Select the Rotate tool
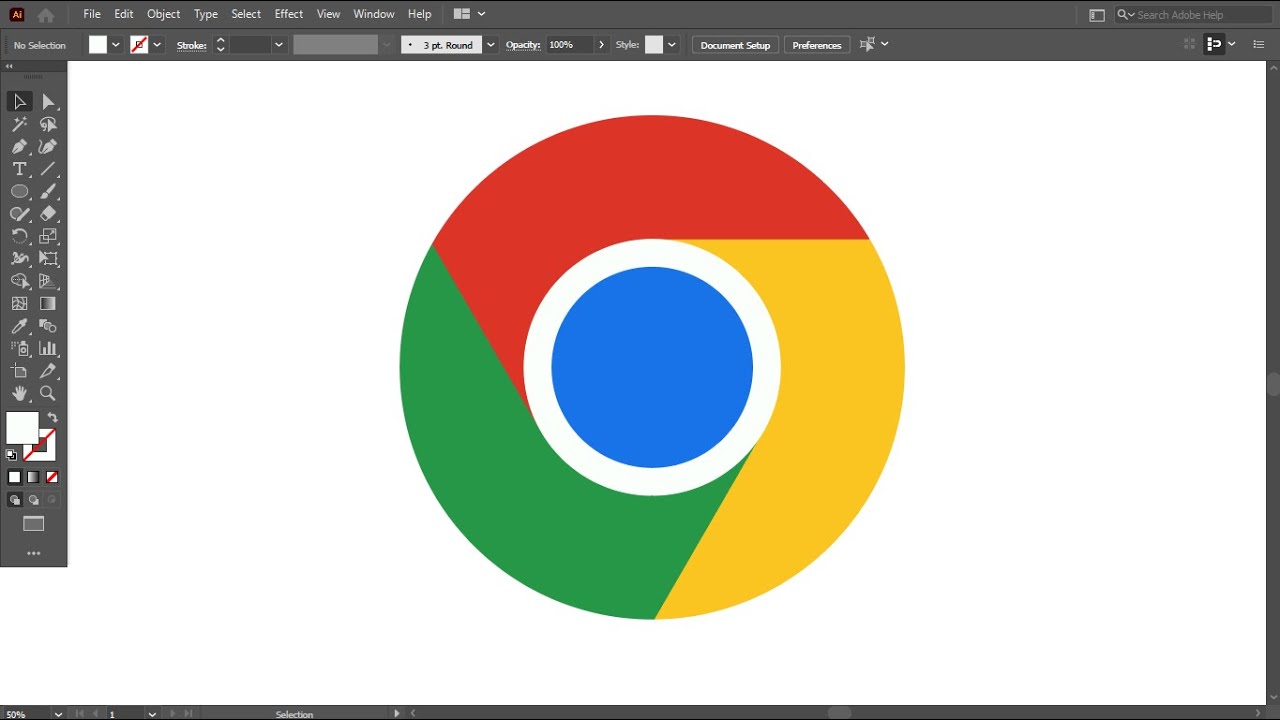 19,237
